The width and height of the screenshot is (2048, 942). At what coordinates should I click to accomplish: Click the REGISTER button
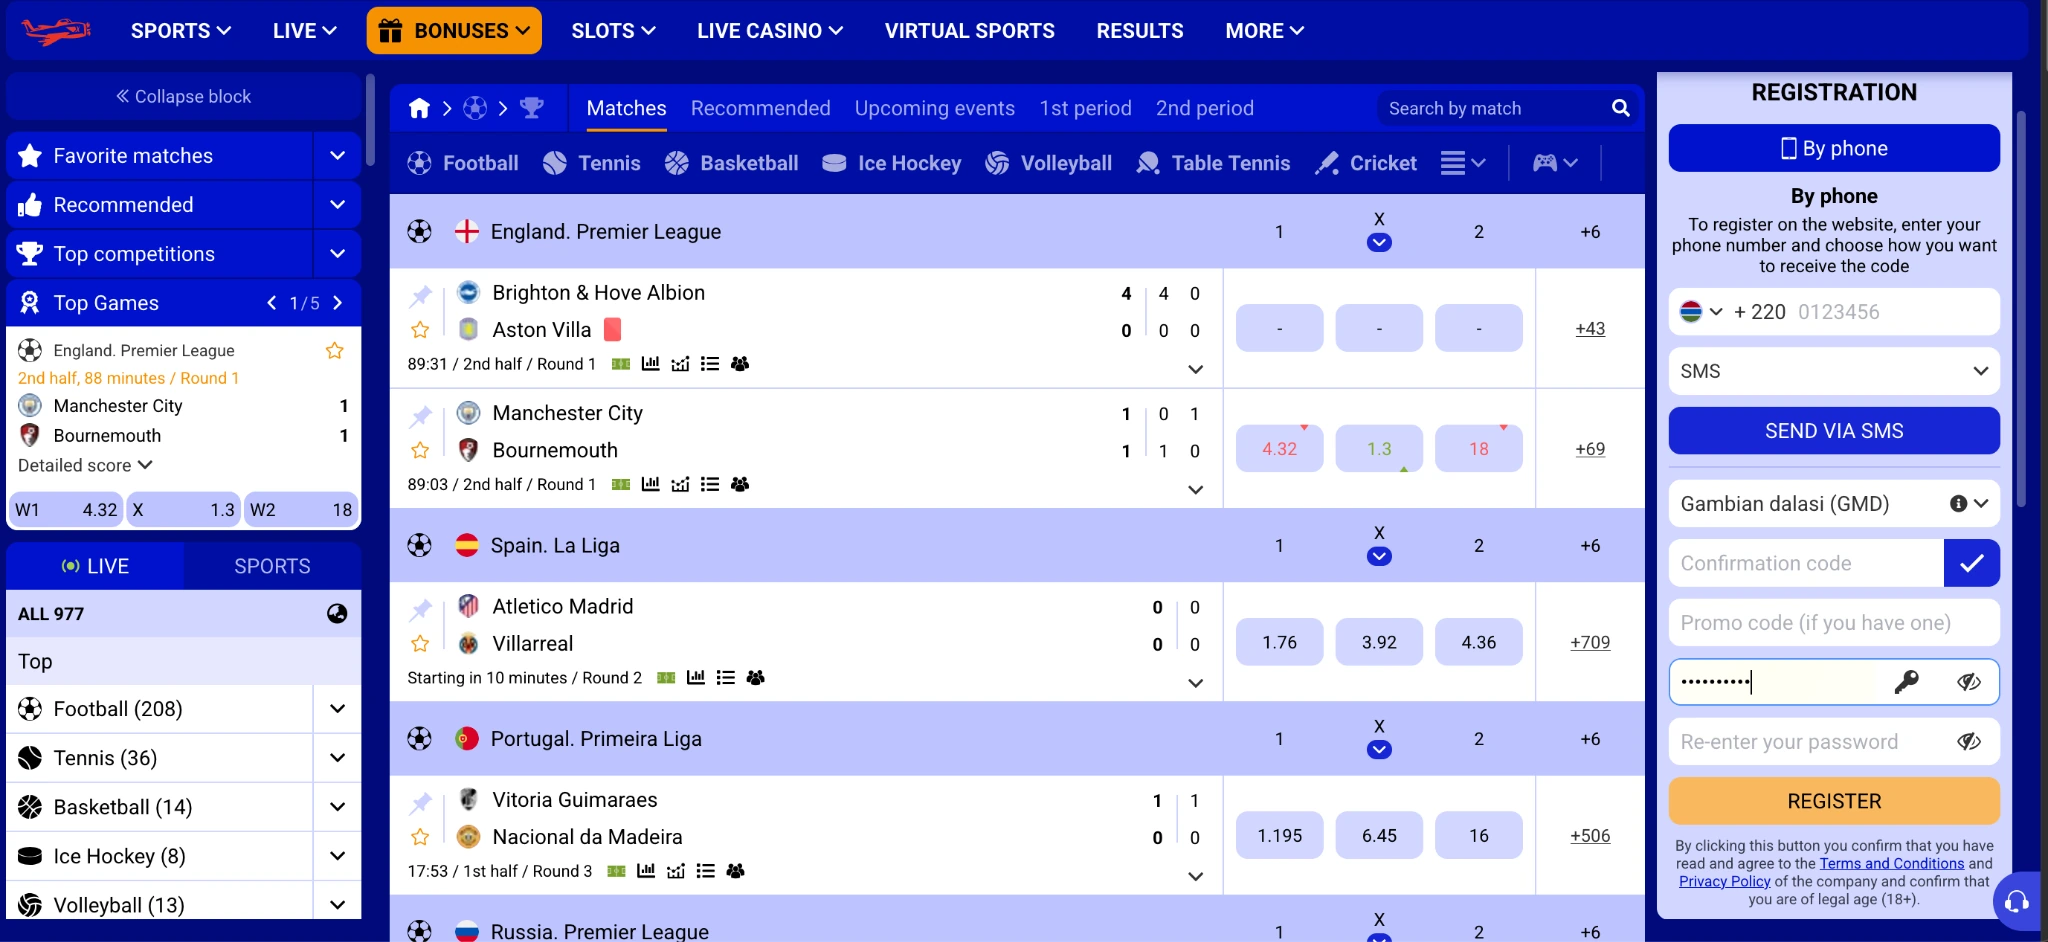tap(1834, 801)
